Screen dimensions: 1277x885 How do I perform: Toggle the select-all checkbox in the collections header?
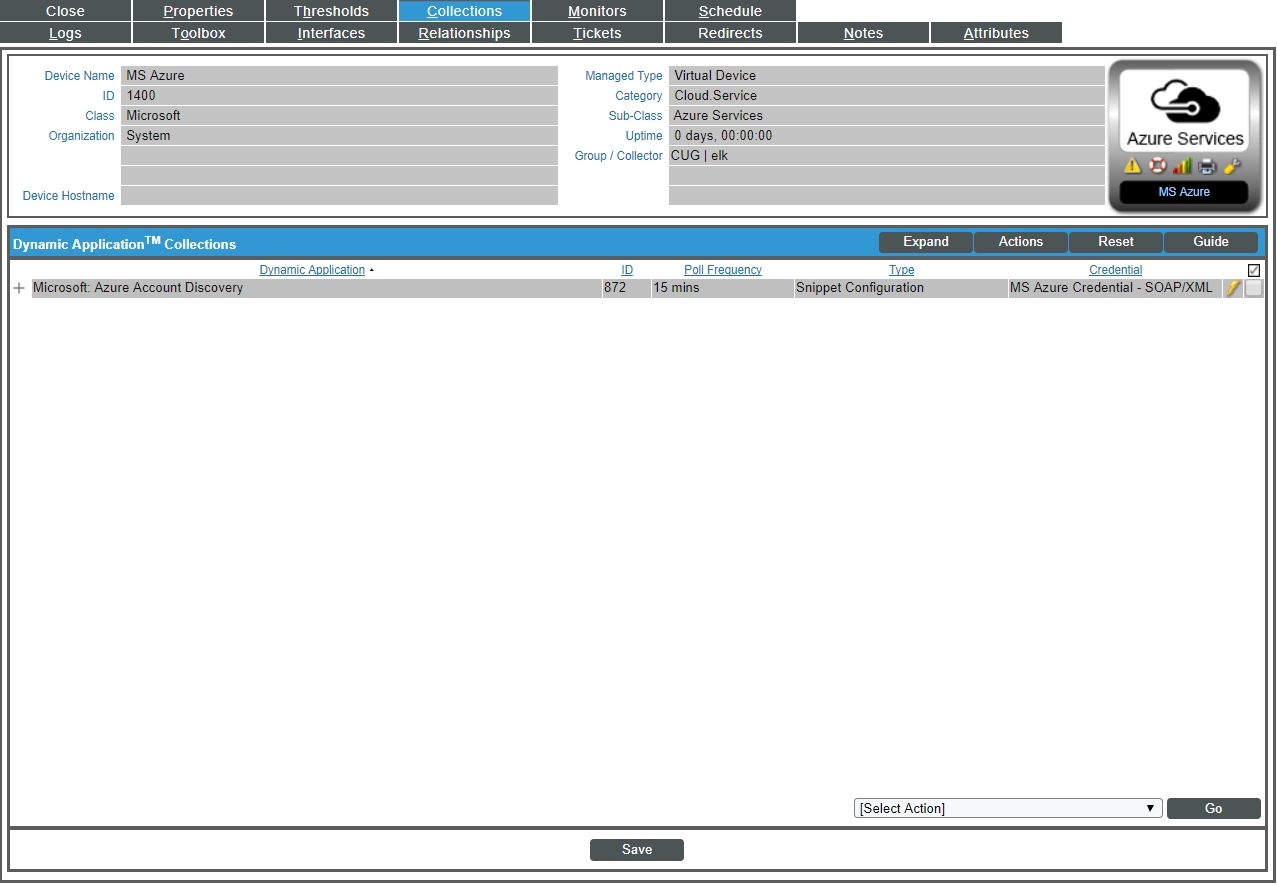(x=1253, y=269)
